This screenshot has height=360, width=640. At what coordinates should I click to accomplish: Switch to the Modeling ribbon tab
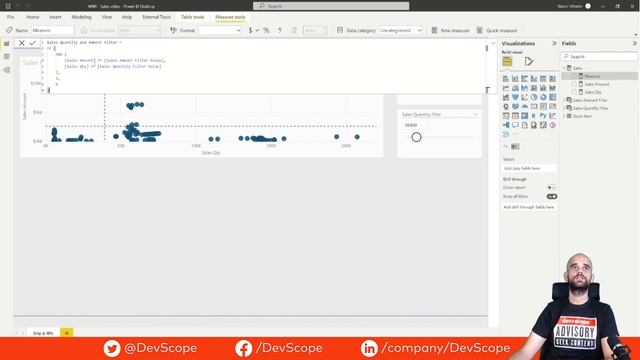click(82, 17)
